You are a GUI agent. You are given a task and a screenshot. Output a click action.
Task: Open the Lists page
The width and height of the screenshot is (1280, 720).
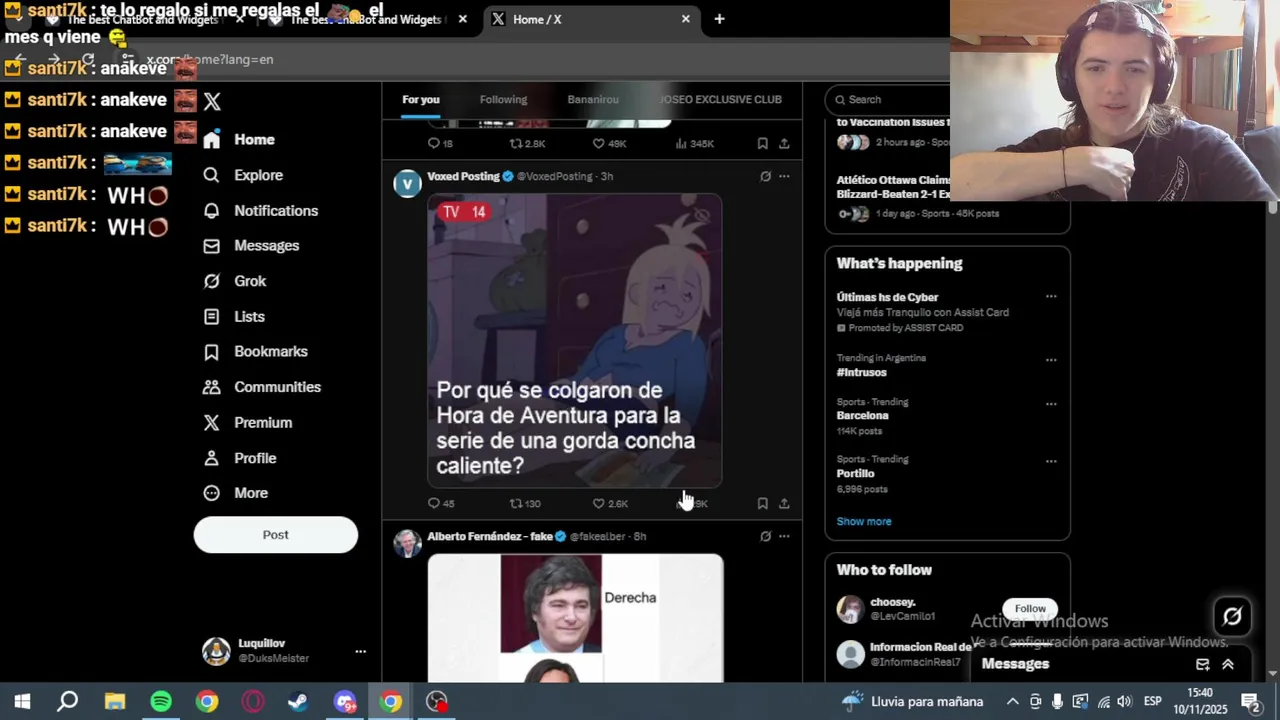(234, 317)
